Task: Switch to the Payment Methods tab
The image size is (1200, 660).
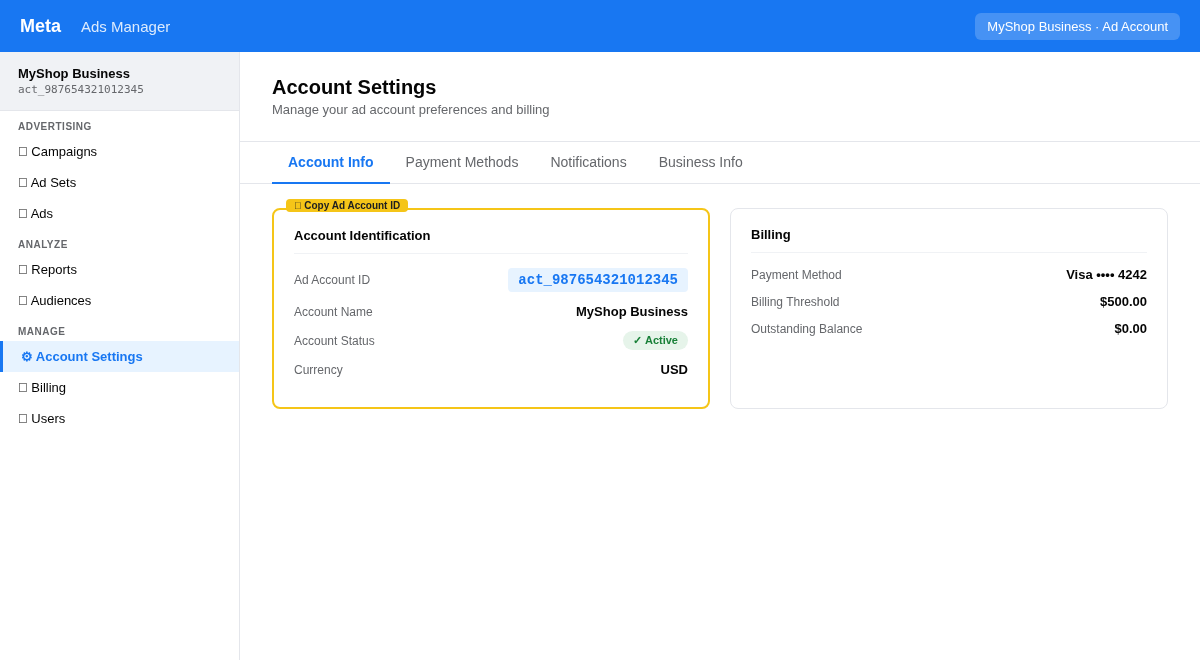Action: (462, 162)
